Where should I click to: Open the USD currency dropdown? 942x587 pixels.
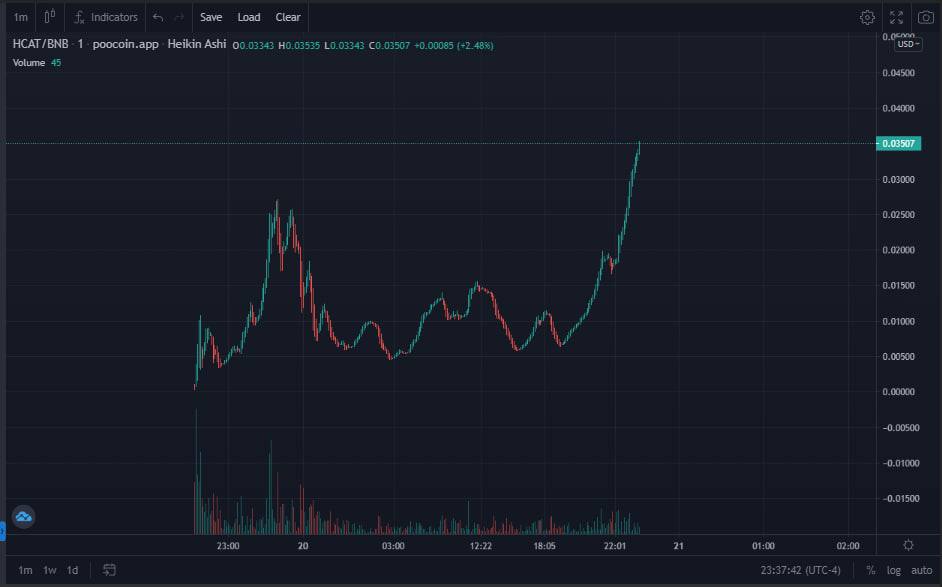click(x=908, y=44)
